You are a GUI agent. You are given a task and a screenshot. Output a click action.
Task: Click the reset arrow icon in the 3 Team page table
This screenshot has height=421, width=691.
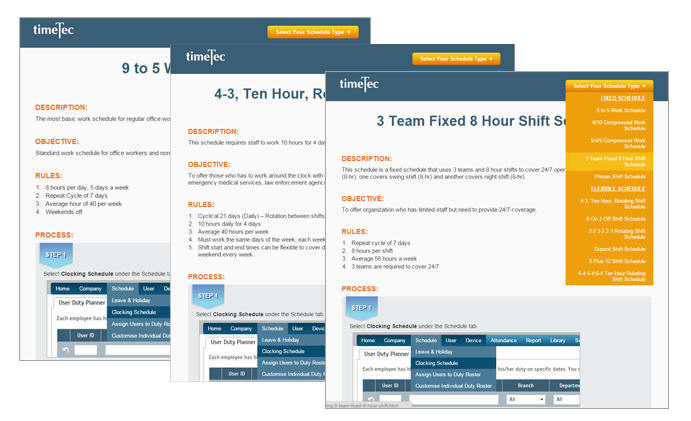tap(372, 399)
